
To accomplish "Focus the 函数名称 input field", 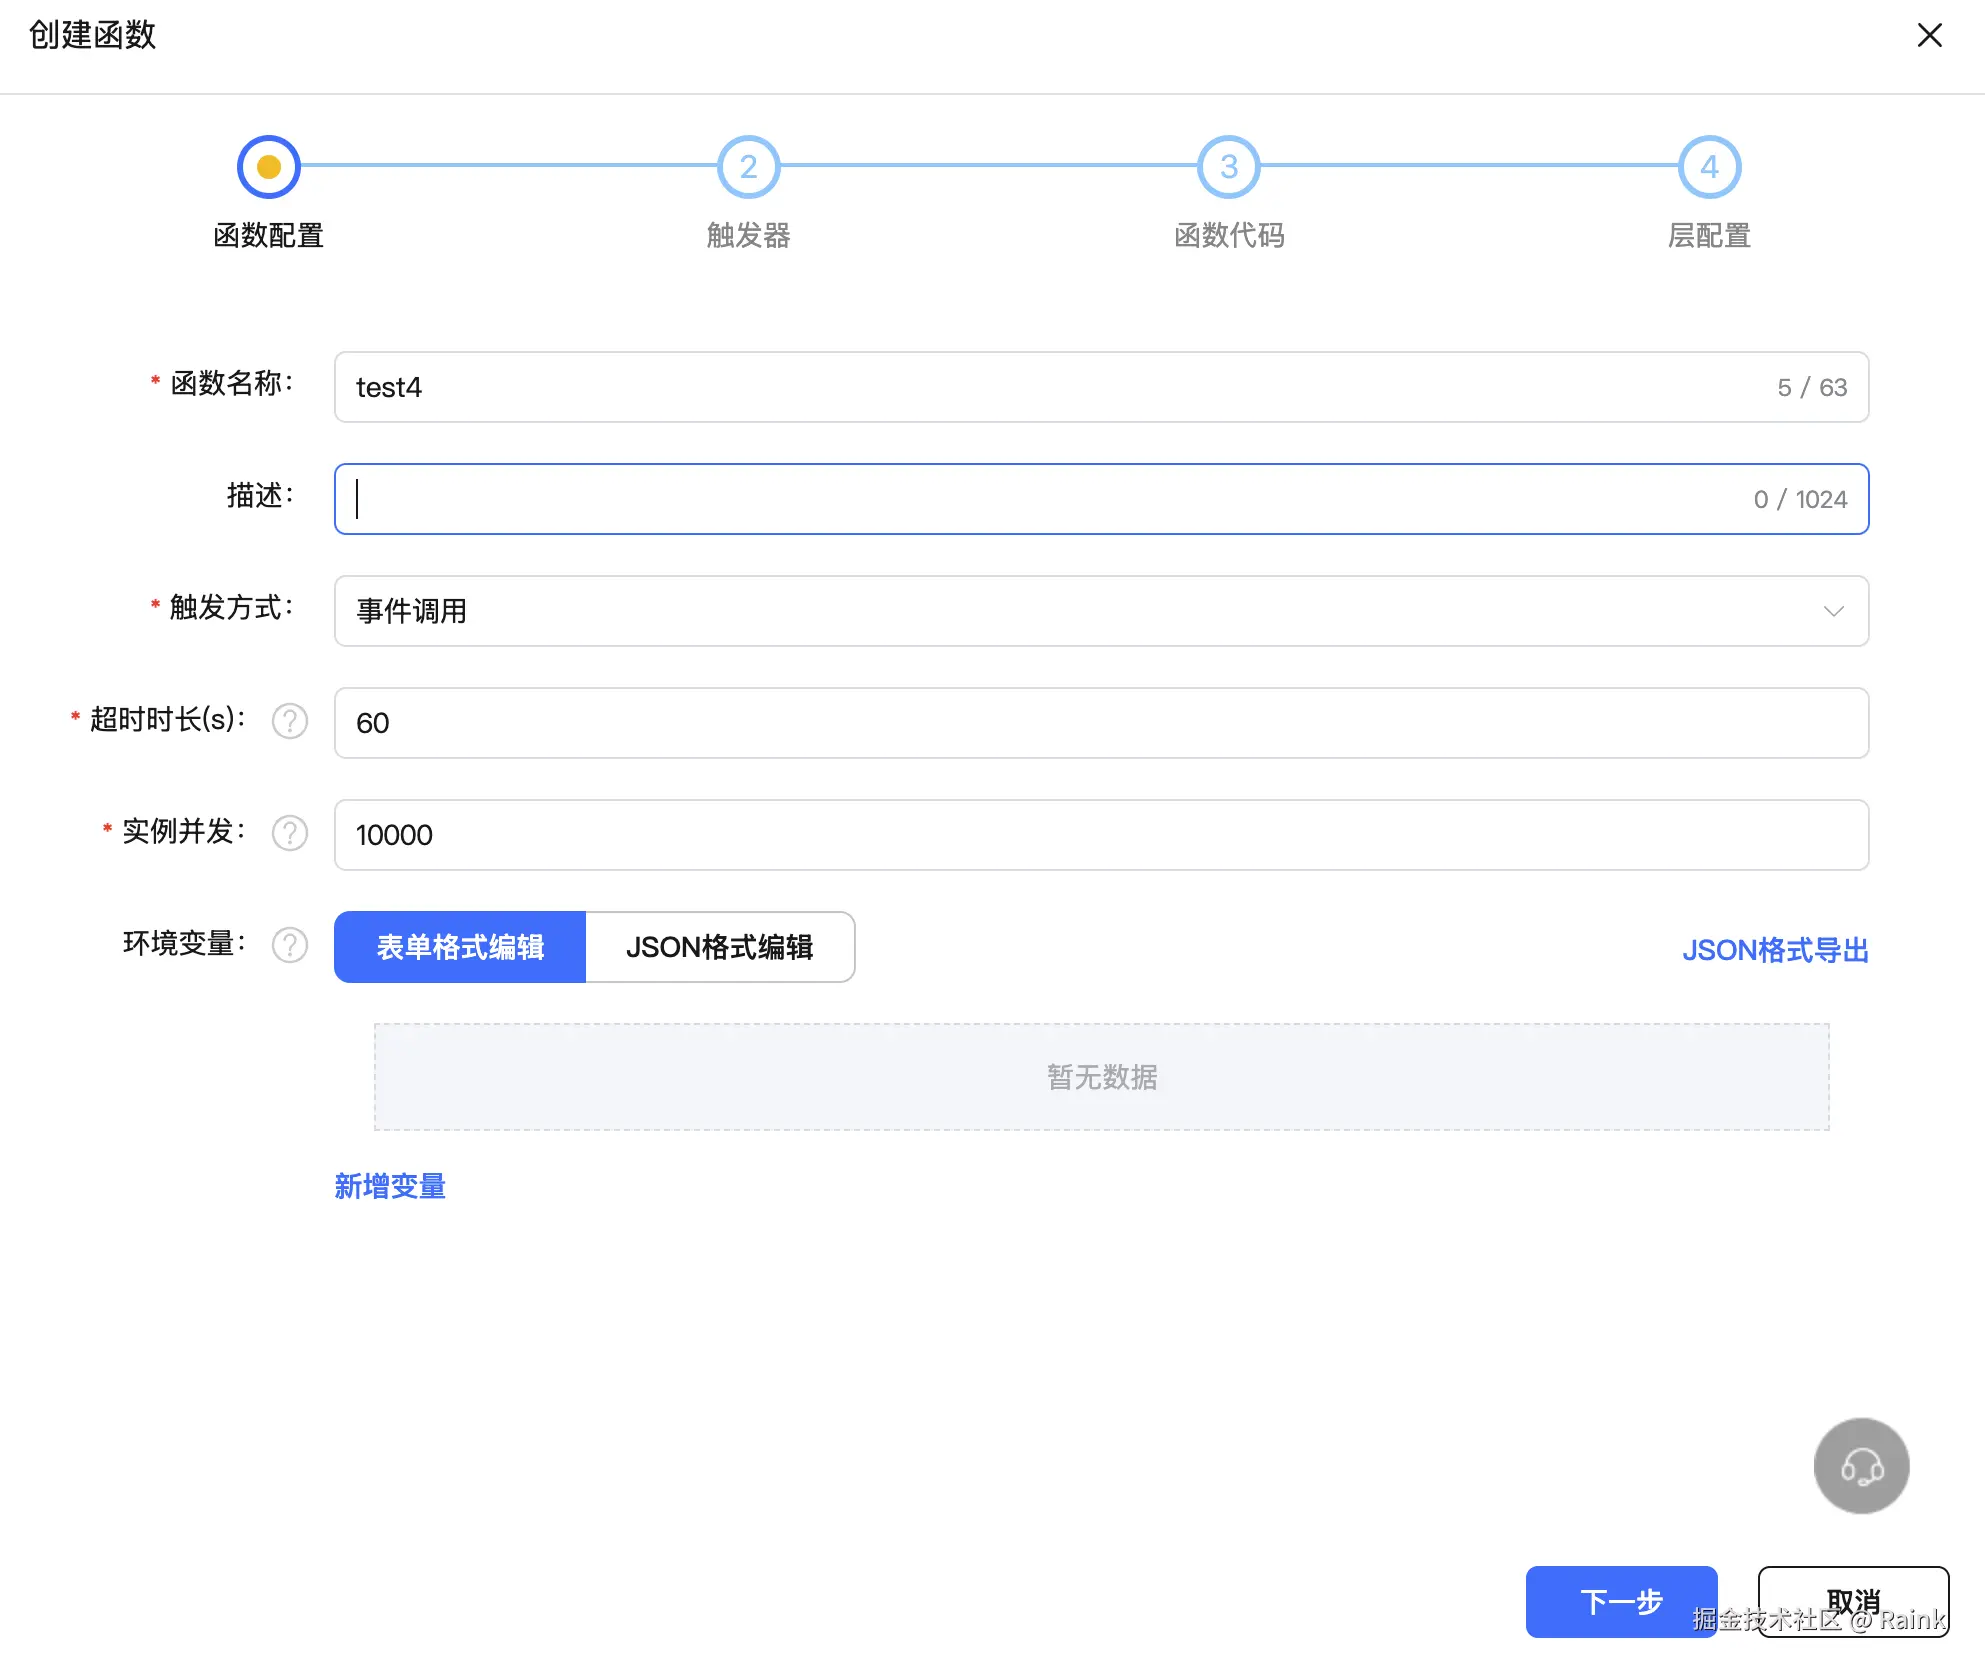I will [1050, 387].
